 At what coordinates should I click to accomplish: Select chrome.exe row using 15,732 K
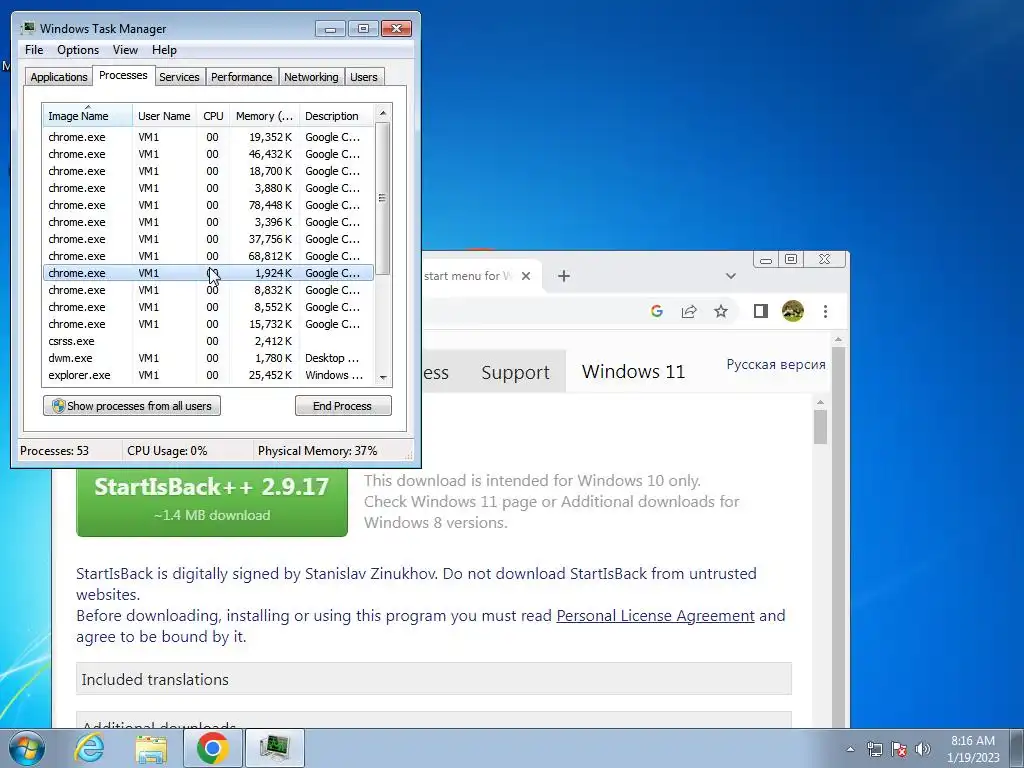[208, 324]
